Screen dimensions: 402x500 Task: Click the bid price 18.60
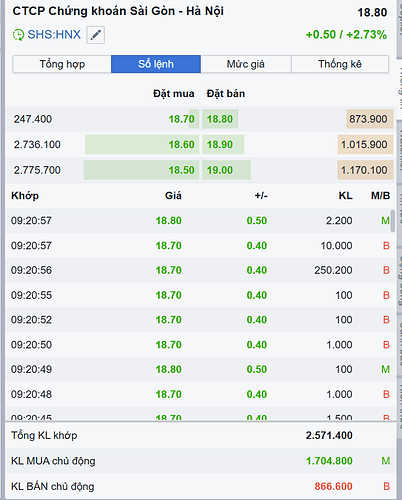click(181, 145)
